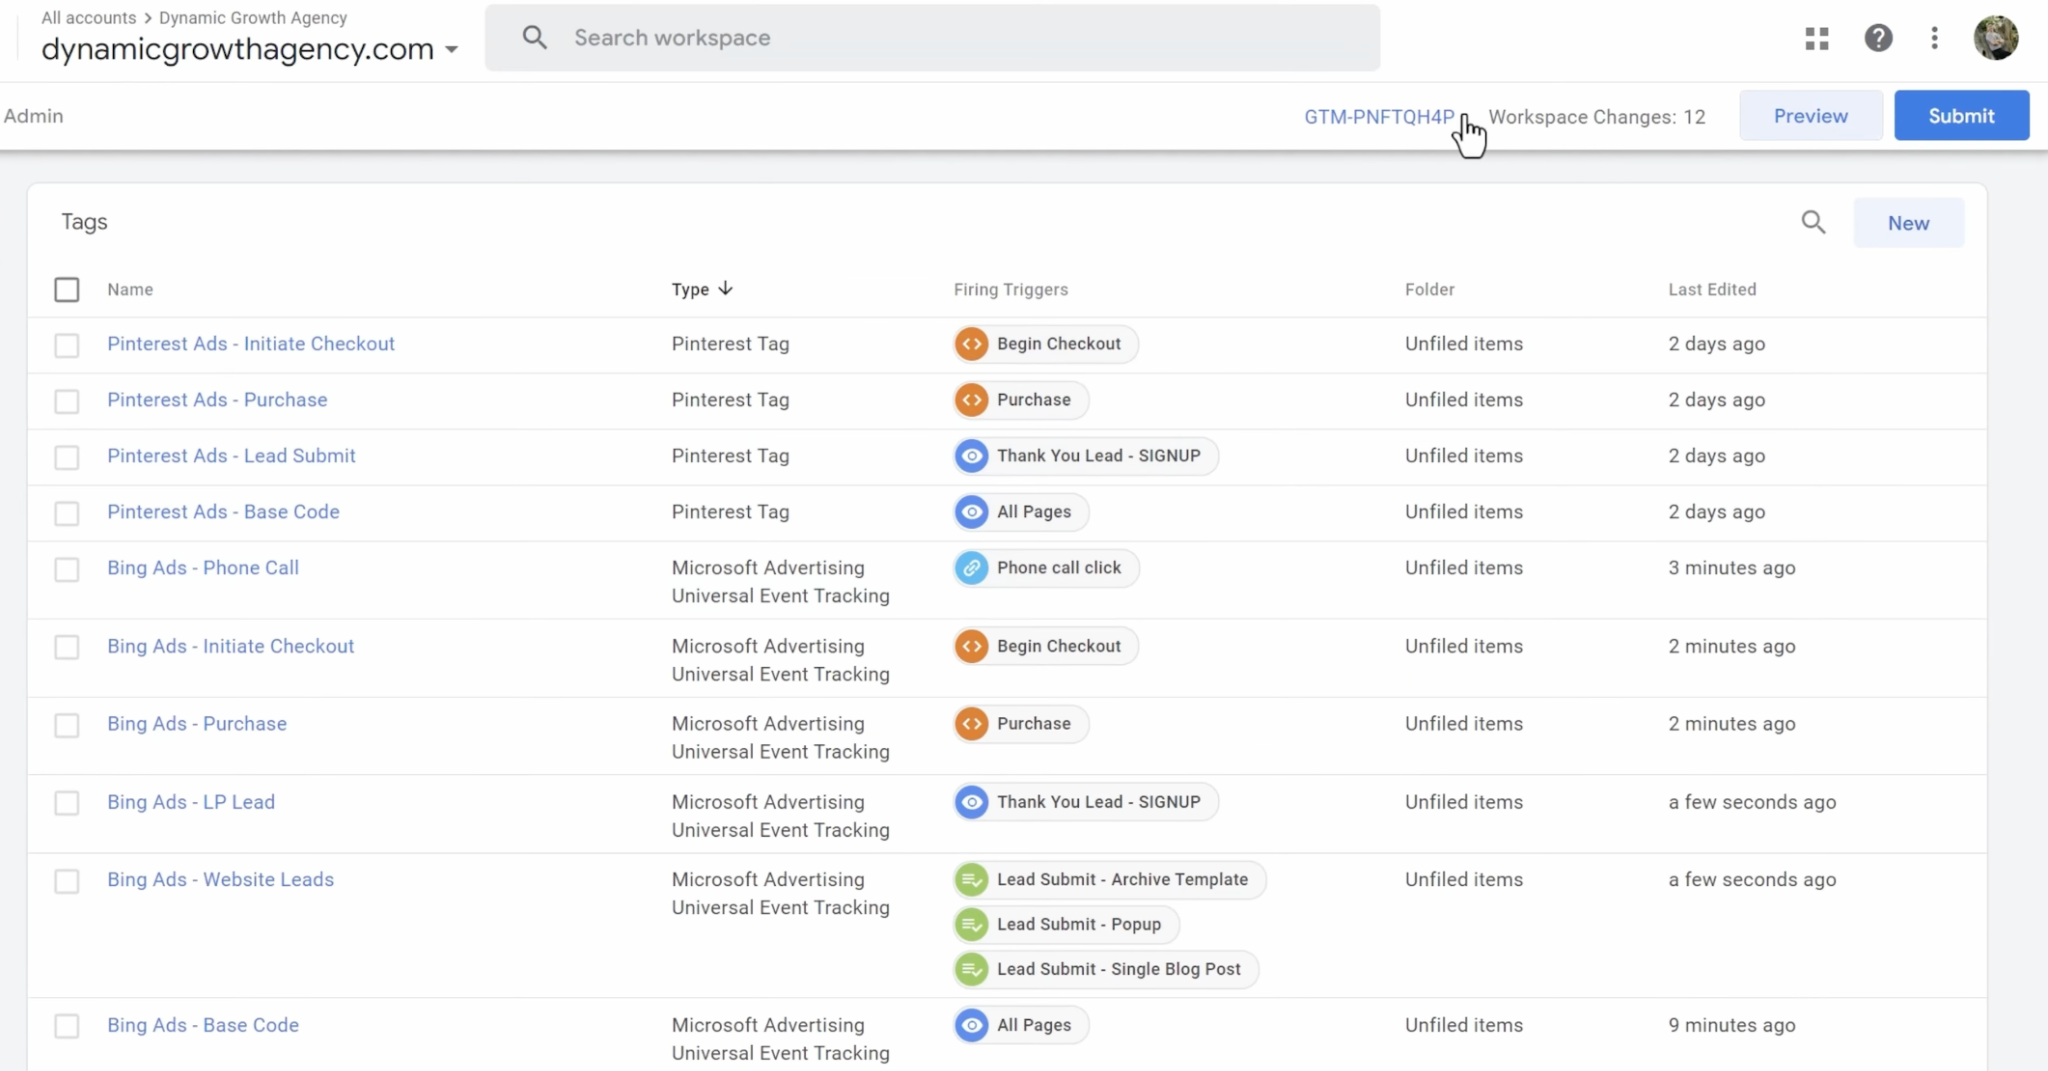Check the Bing Ads - Base Code checkbox
The image size is (2048, 1071).
tap(67, 1026)
